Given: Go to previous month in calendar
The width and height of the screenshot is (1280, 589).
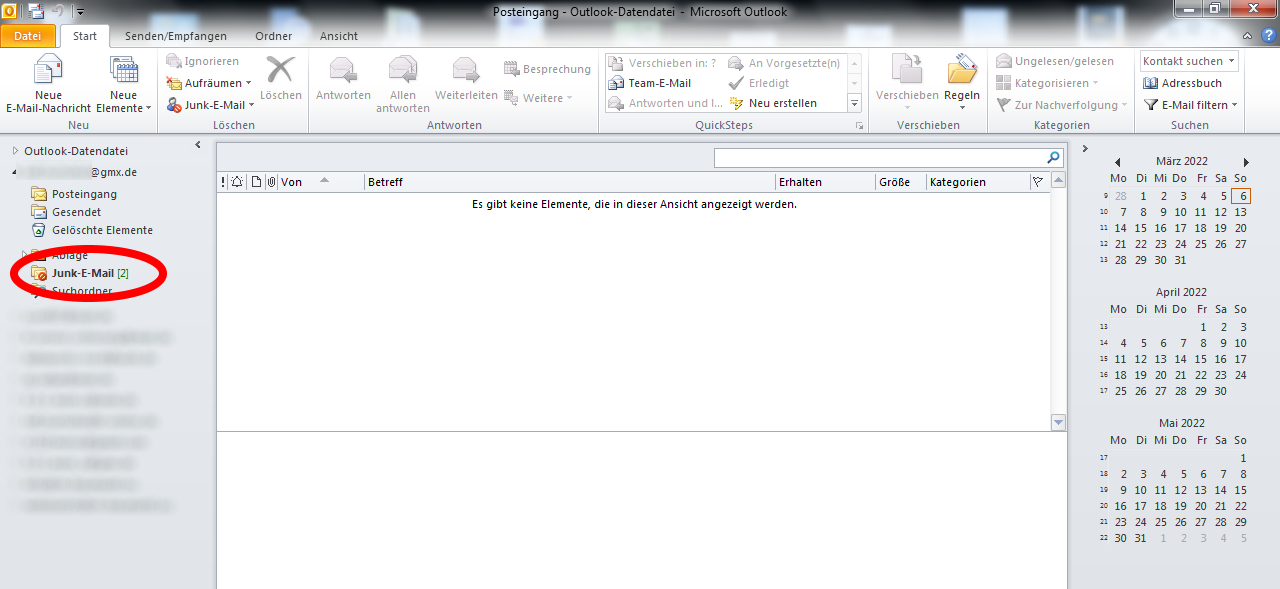Looking at the screenshot, I should [1118, 162].
